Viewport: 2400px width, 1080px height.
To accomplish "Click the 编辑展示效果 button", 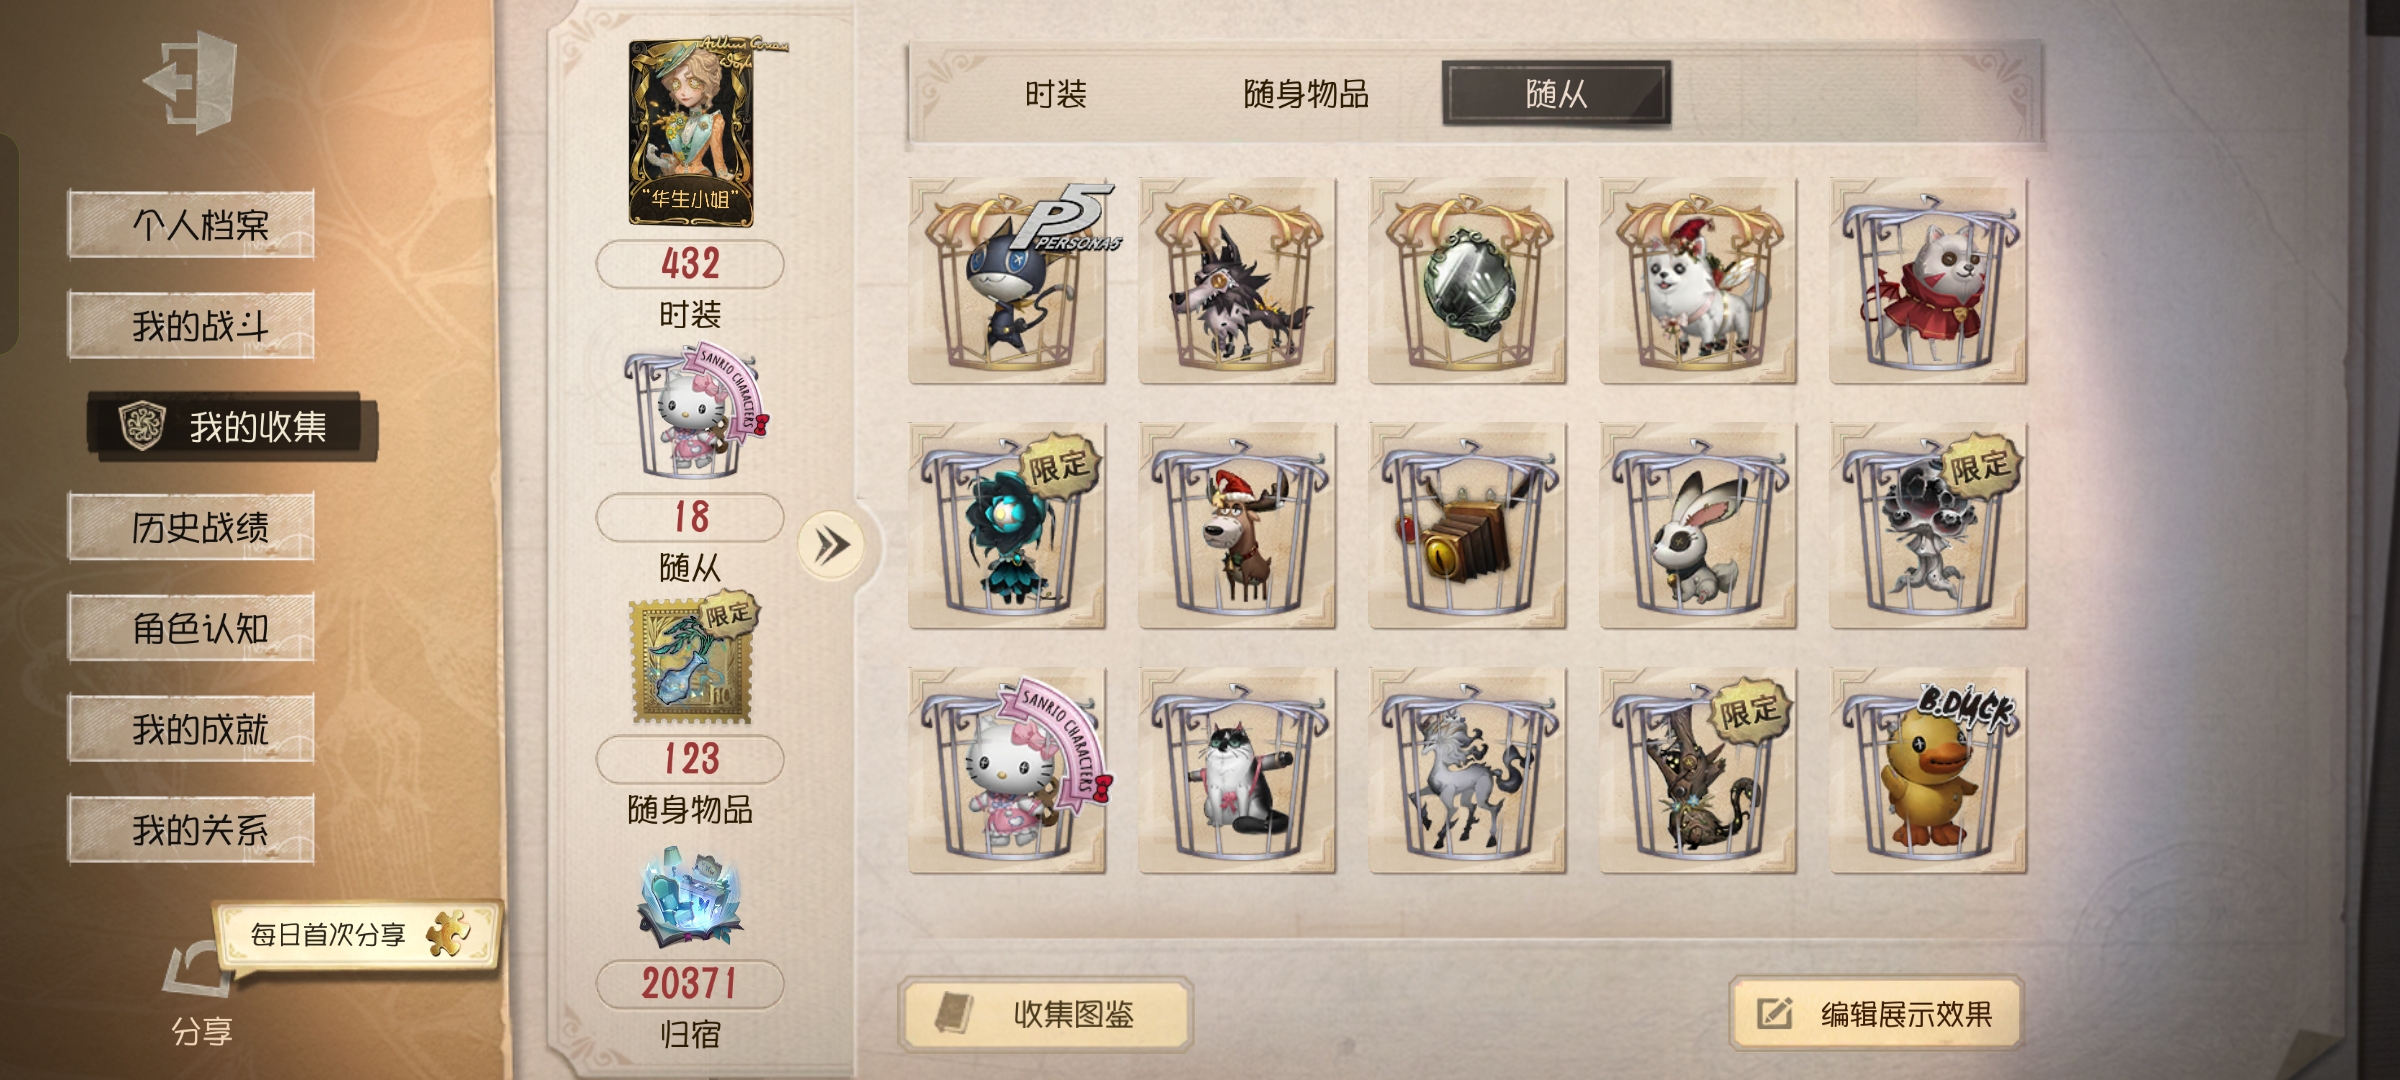I will [1877, 1014].
